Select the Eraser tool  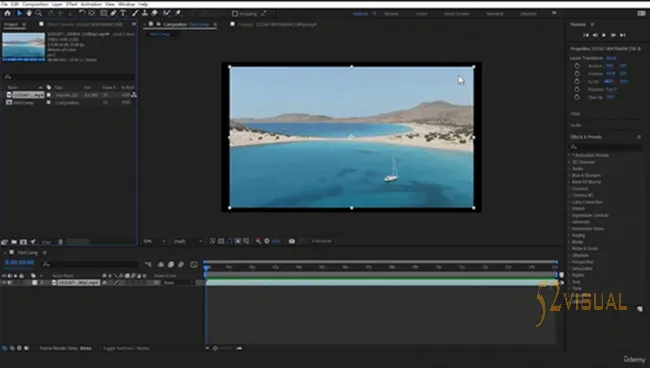154,13
